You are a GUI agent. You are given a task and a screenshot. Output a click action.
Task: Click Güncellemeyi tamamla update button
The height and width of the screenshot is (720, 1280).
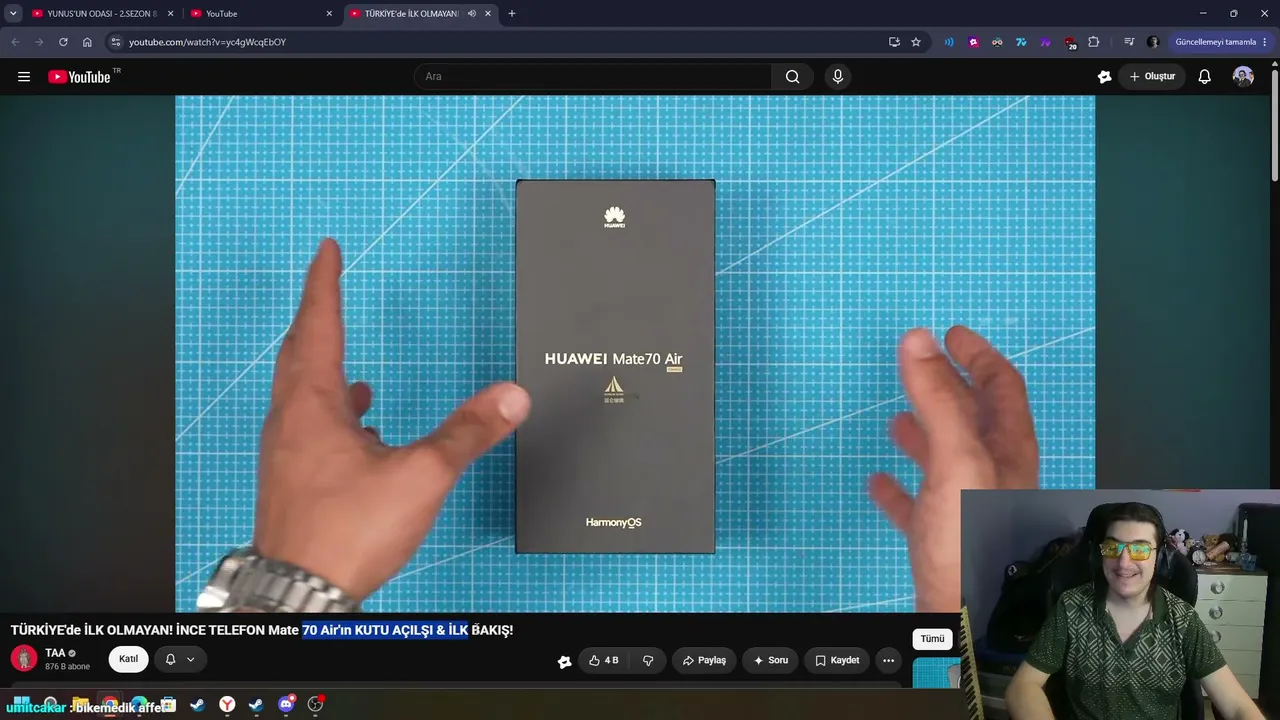pos(1215,42)
